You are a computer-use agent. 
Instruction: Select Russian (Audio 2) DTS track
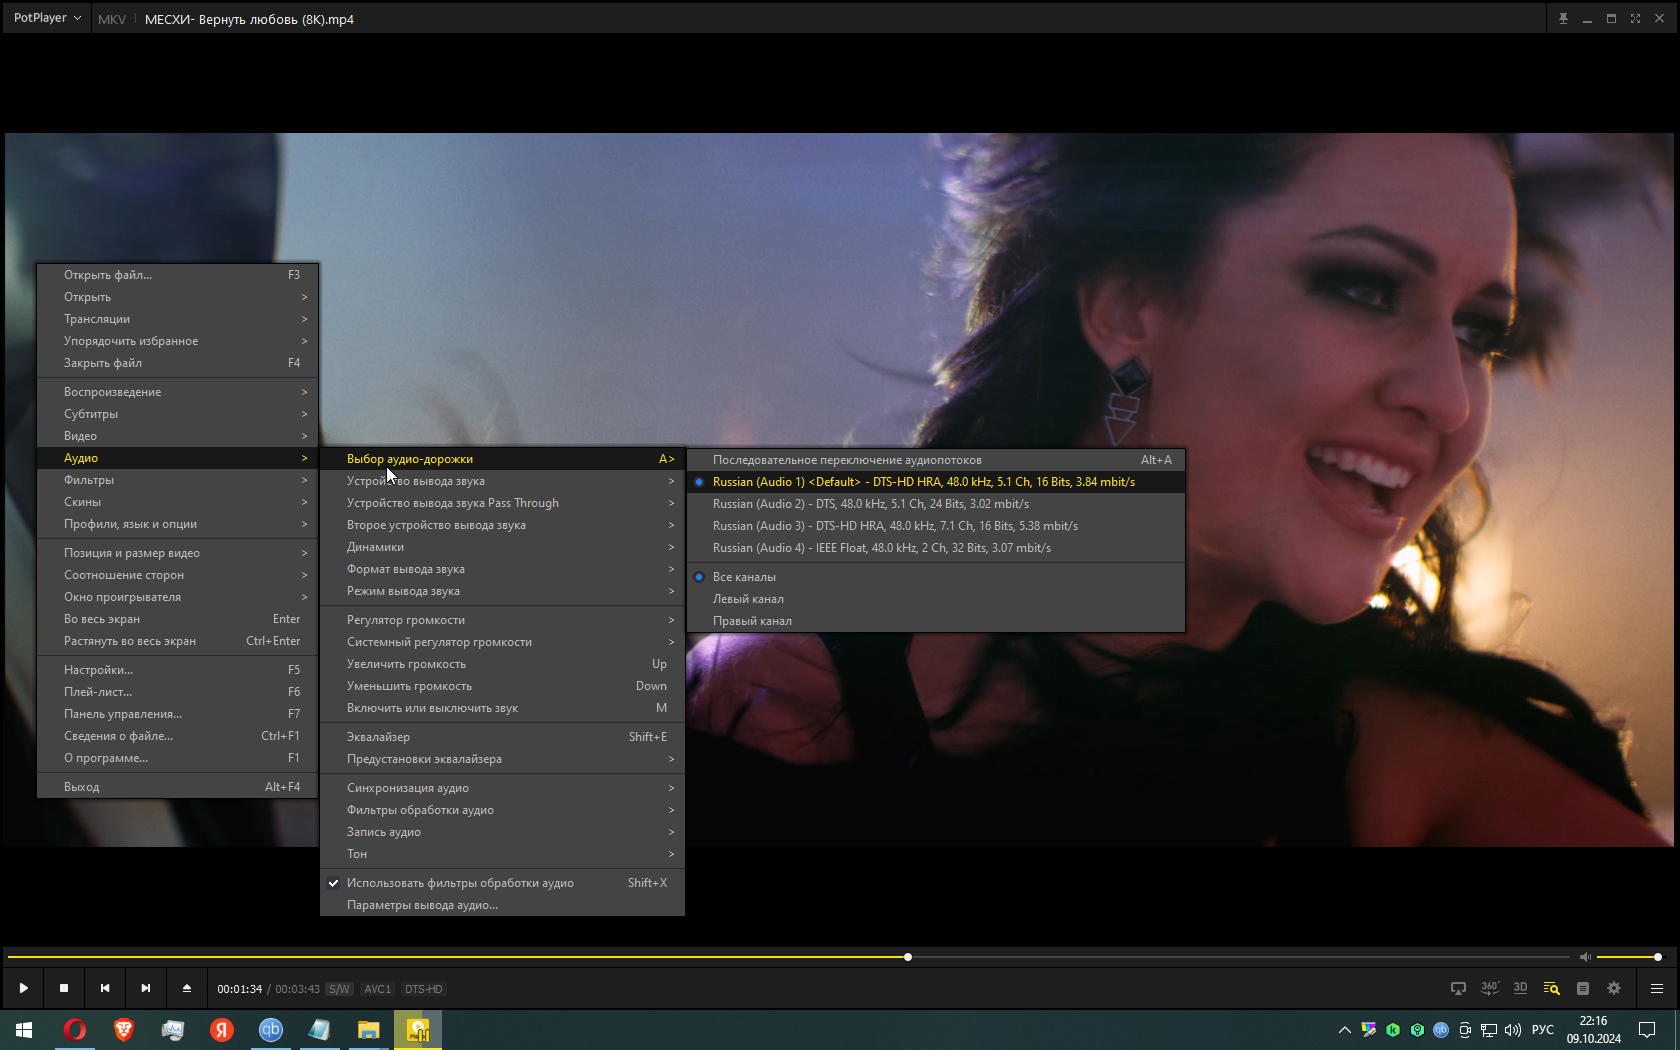click(870, 504)
